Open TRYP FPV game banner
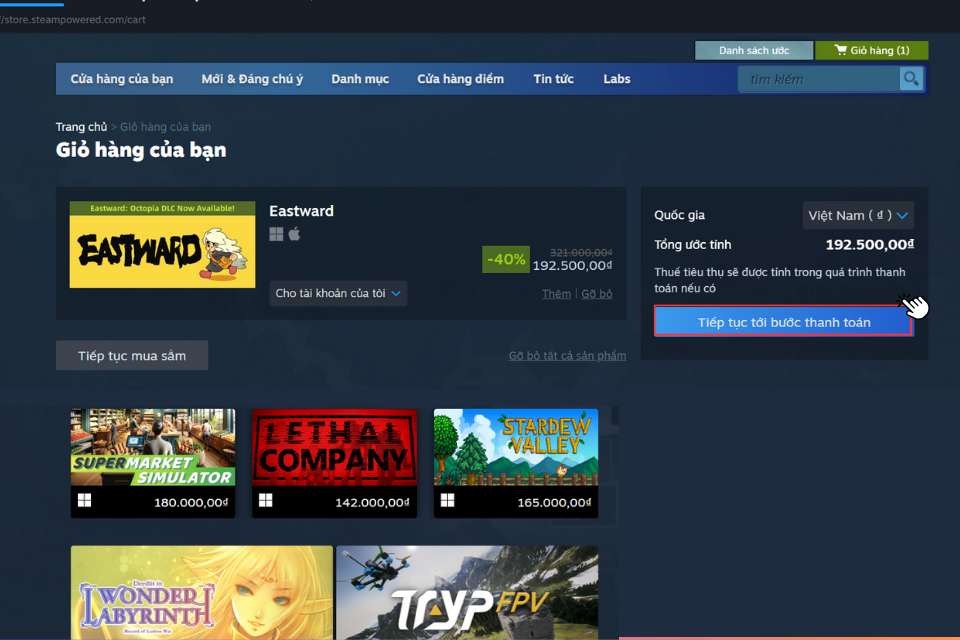This screenshot has width=960, height=640. 467,593
